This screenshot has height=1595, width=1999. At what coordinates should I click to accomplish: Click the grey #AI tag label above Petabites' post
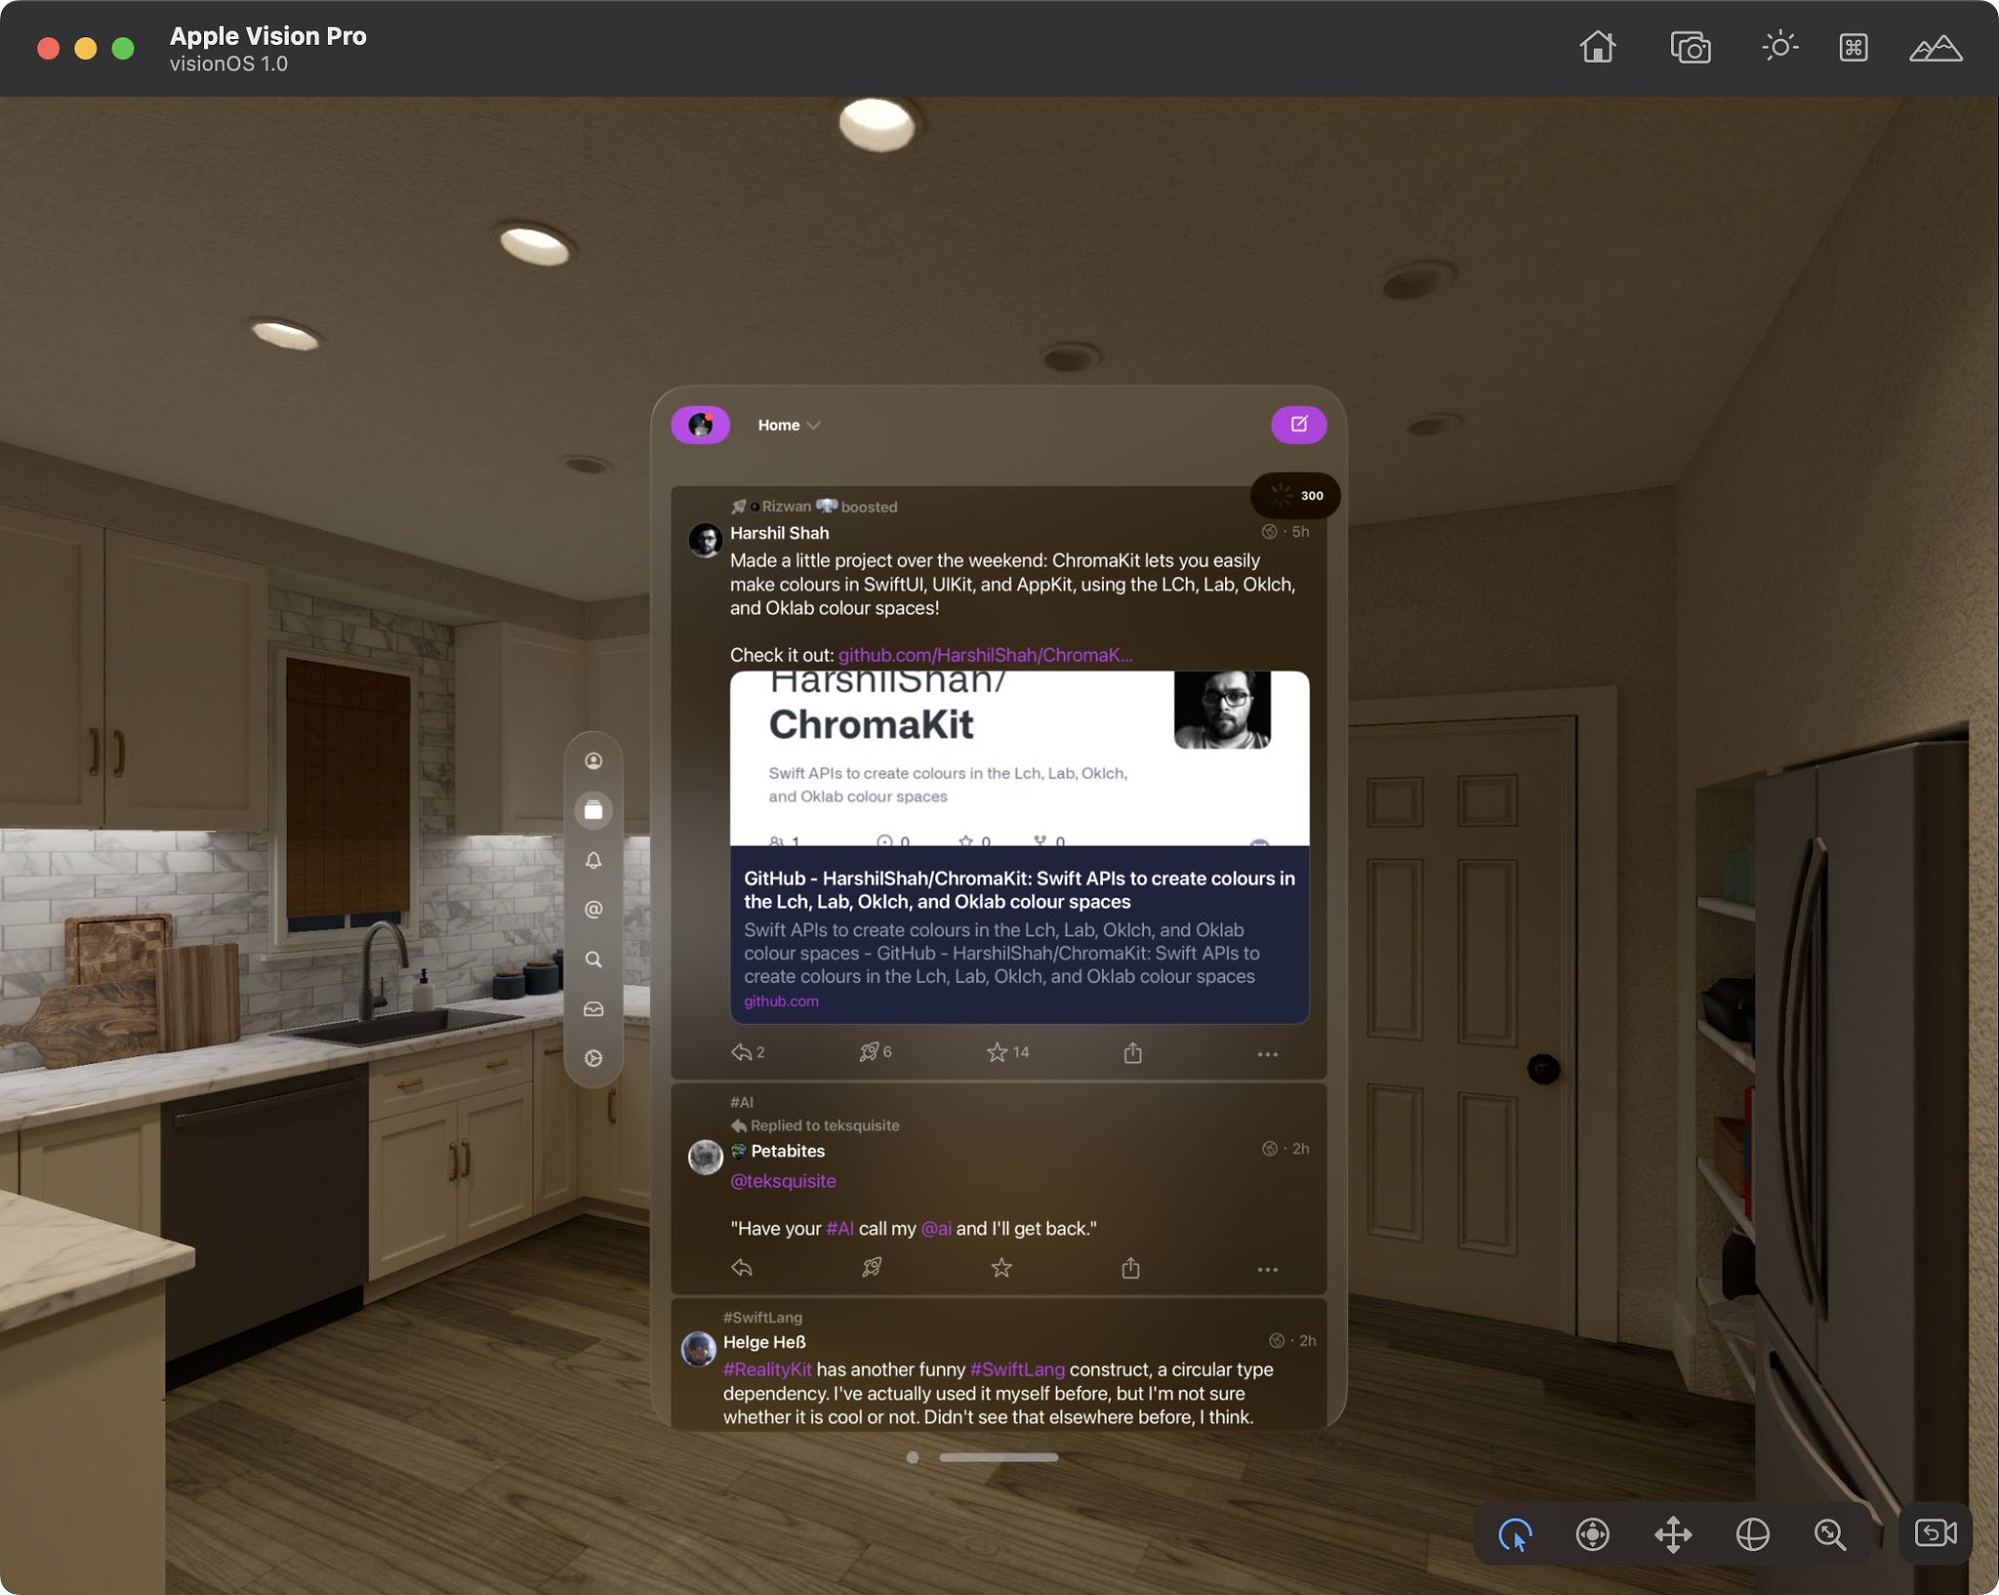point(741,1102)
